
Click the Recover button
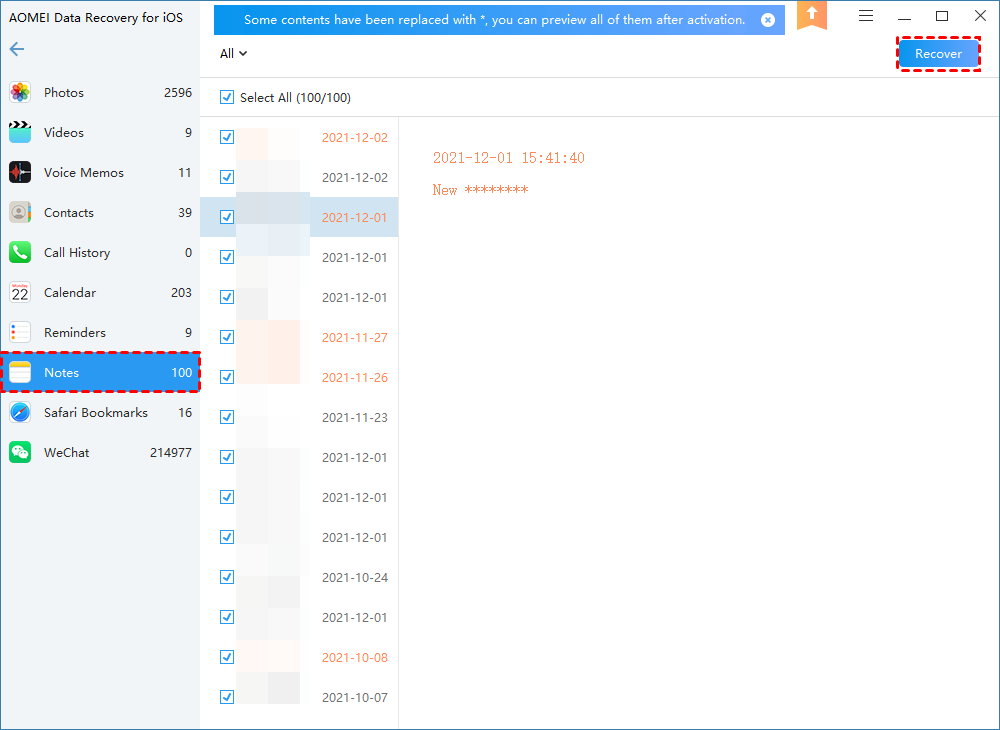(x=938, y=54)
